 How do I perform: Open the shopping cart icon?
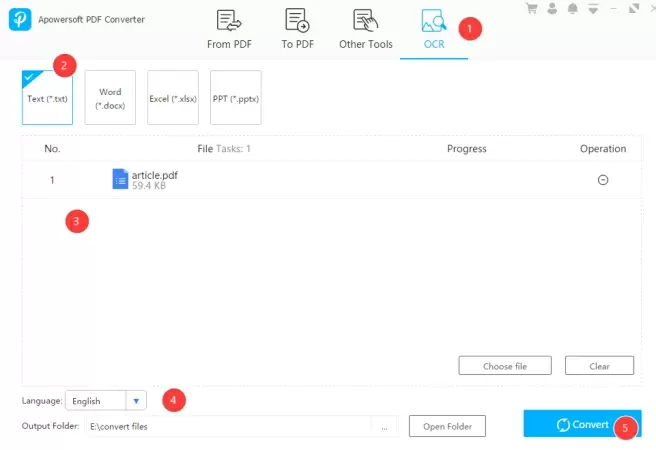[532, 8]
